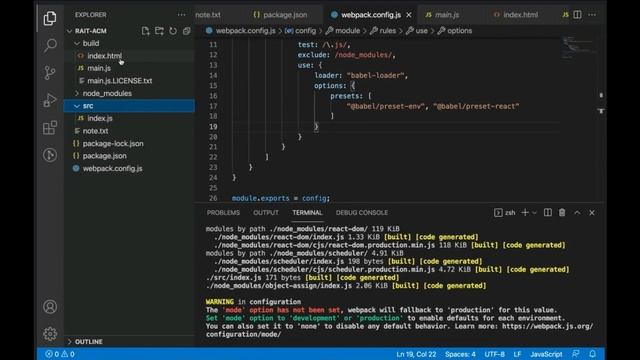
Task: Open editor more actions ellipsis
Action: click(592, 15)
